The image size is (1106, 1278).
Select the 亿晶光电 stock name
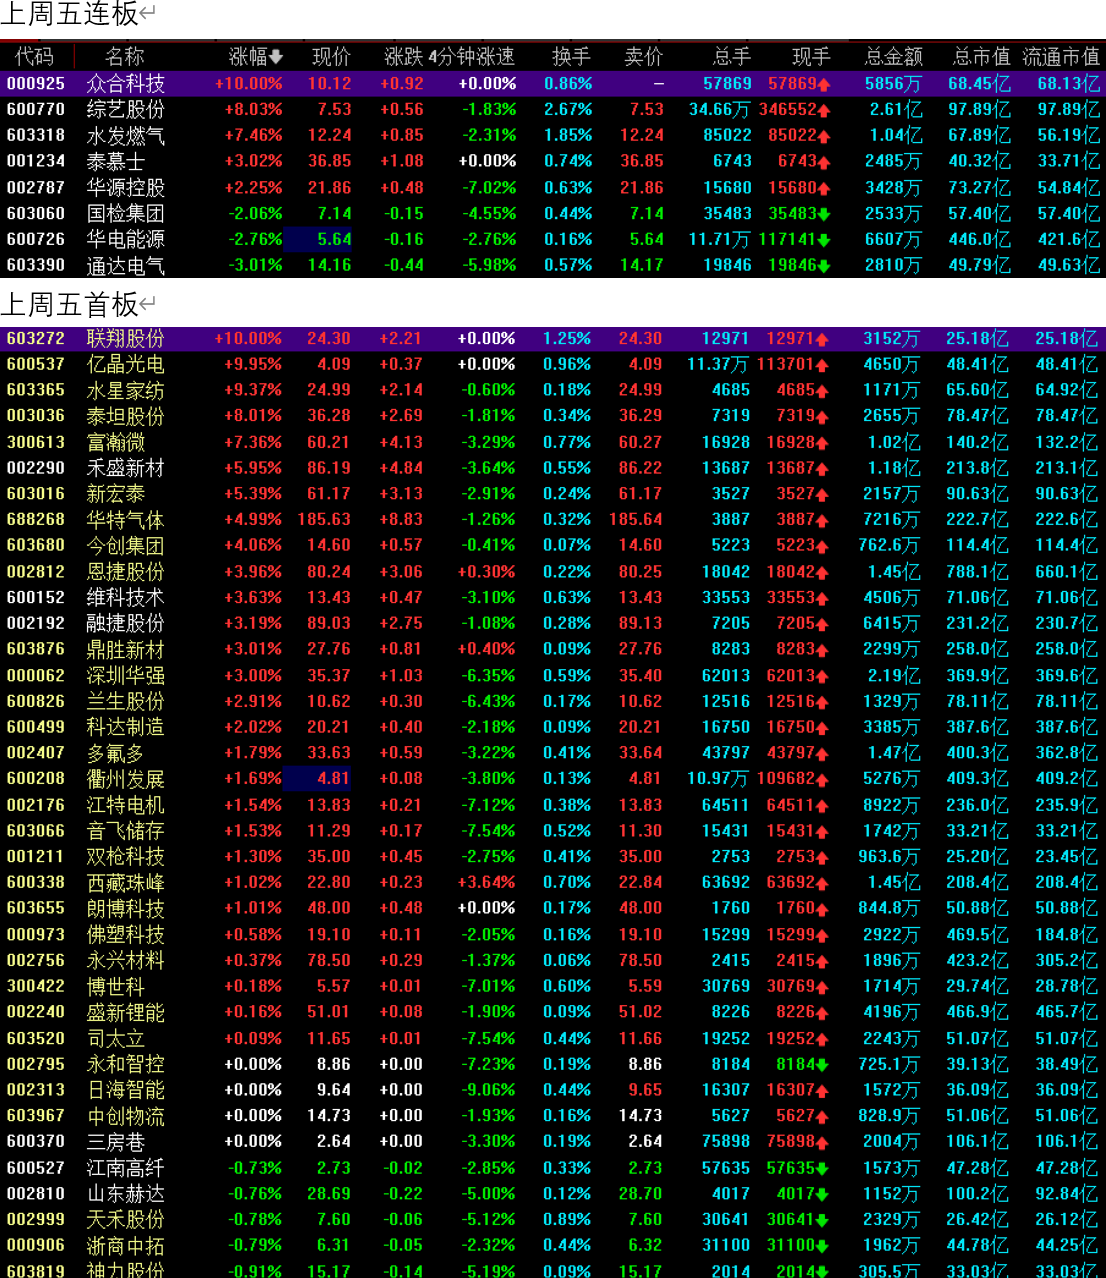click(x=126, y=364)
